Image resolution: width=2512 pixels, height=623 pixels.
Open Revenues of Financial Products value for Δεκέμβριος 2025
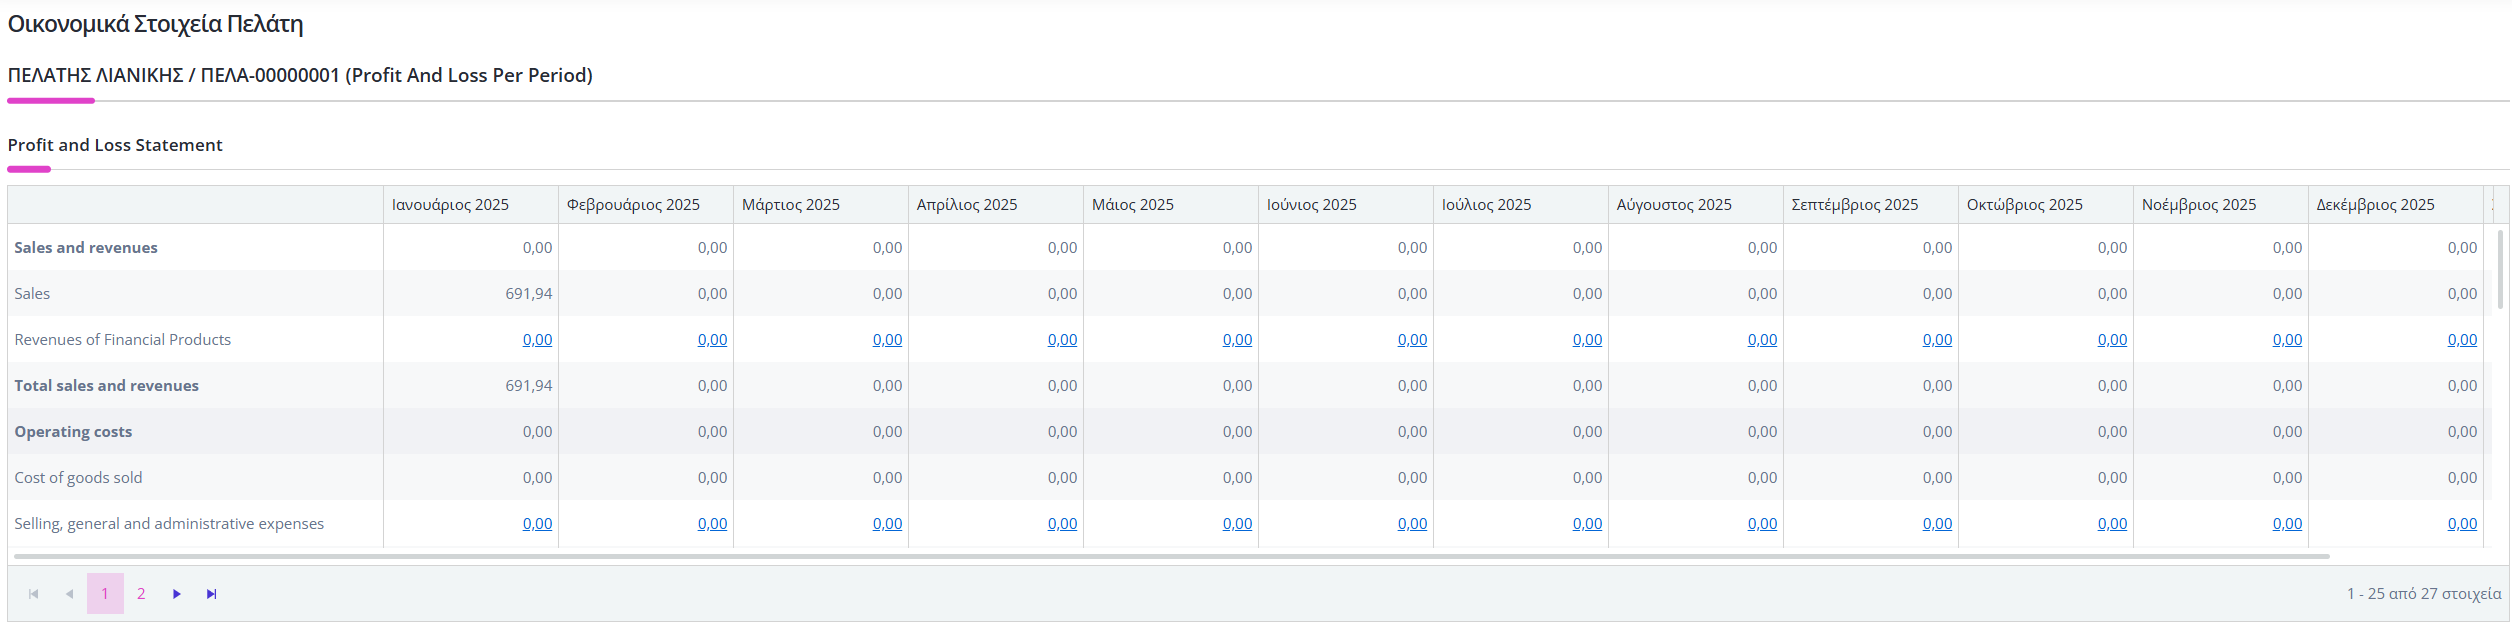pyautogui.click(x=2462, y=340)
